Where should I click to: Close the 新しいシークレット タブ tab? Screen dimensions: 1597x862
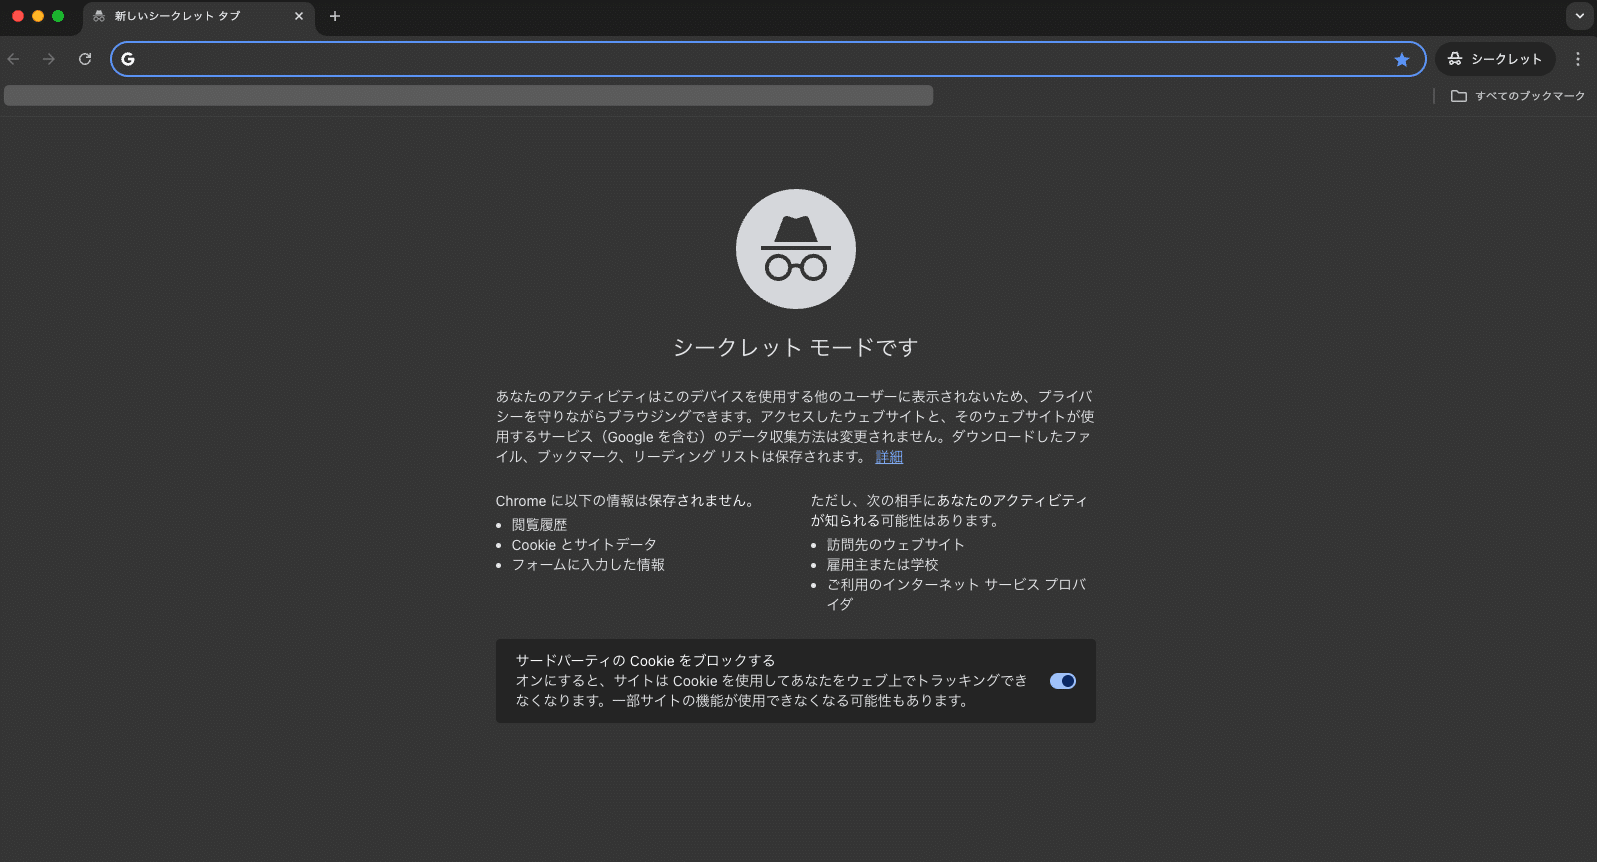[x=298, y=16]
